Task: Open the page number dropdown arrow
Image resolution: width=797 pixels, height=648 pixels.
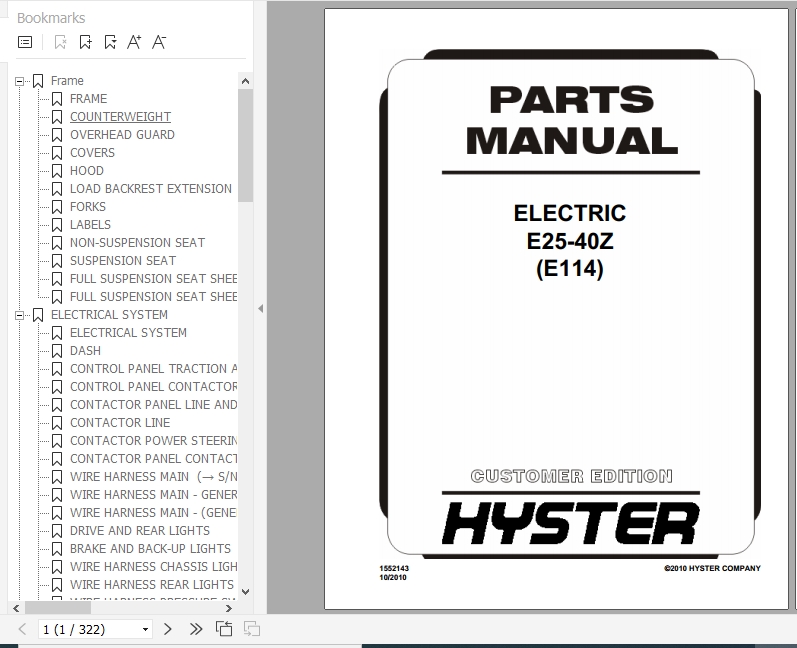Action: 145,629
